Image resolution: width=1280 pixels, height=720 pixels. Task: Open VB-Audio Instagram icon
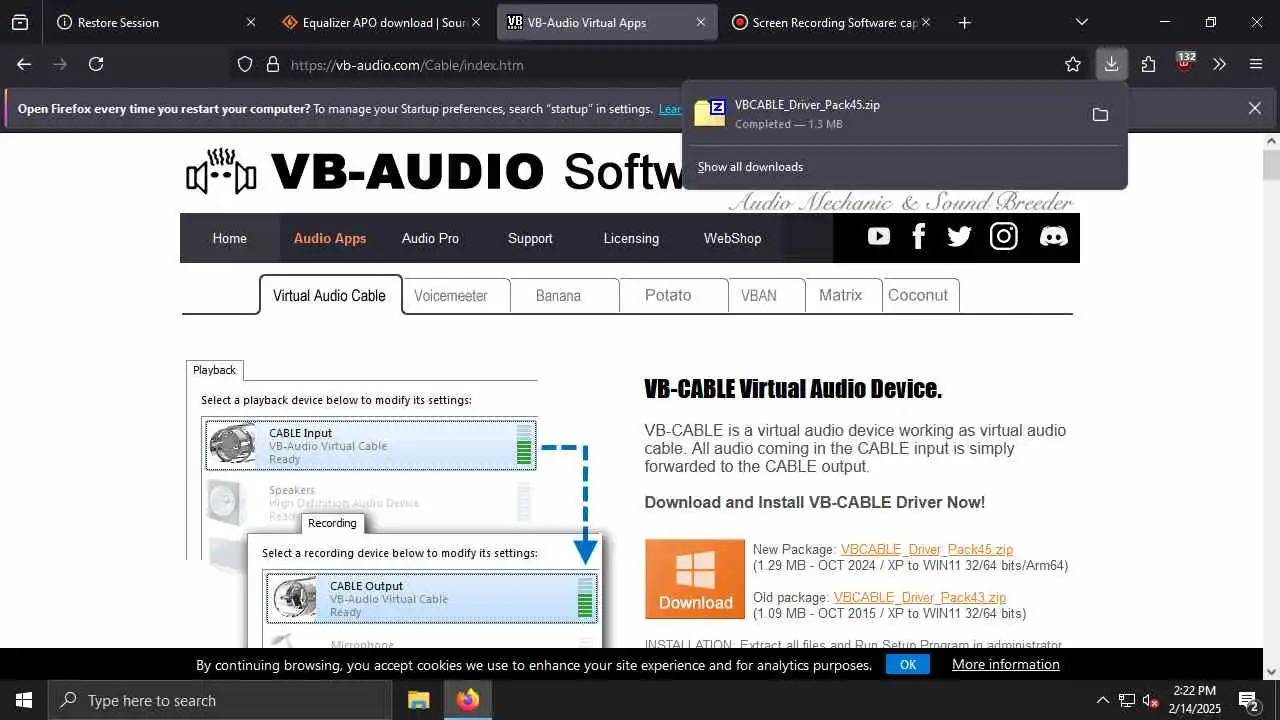pyautogui.click(x=1003, y=237)
